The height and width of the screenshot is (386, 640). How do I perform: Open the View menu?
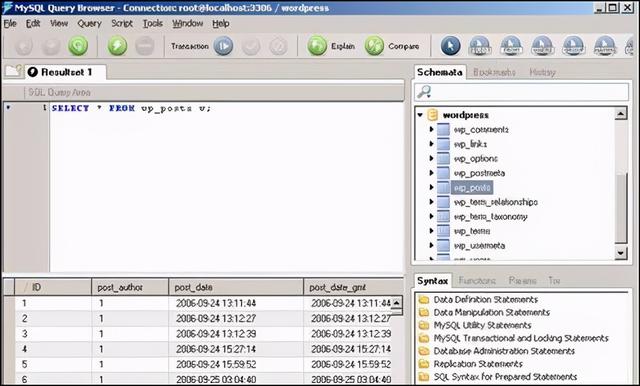59,24
